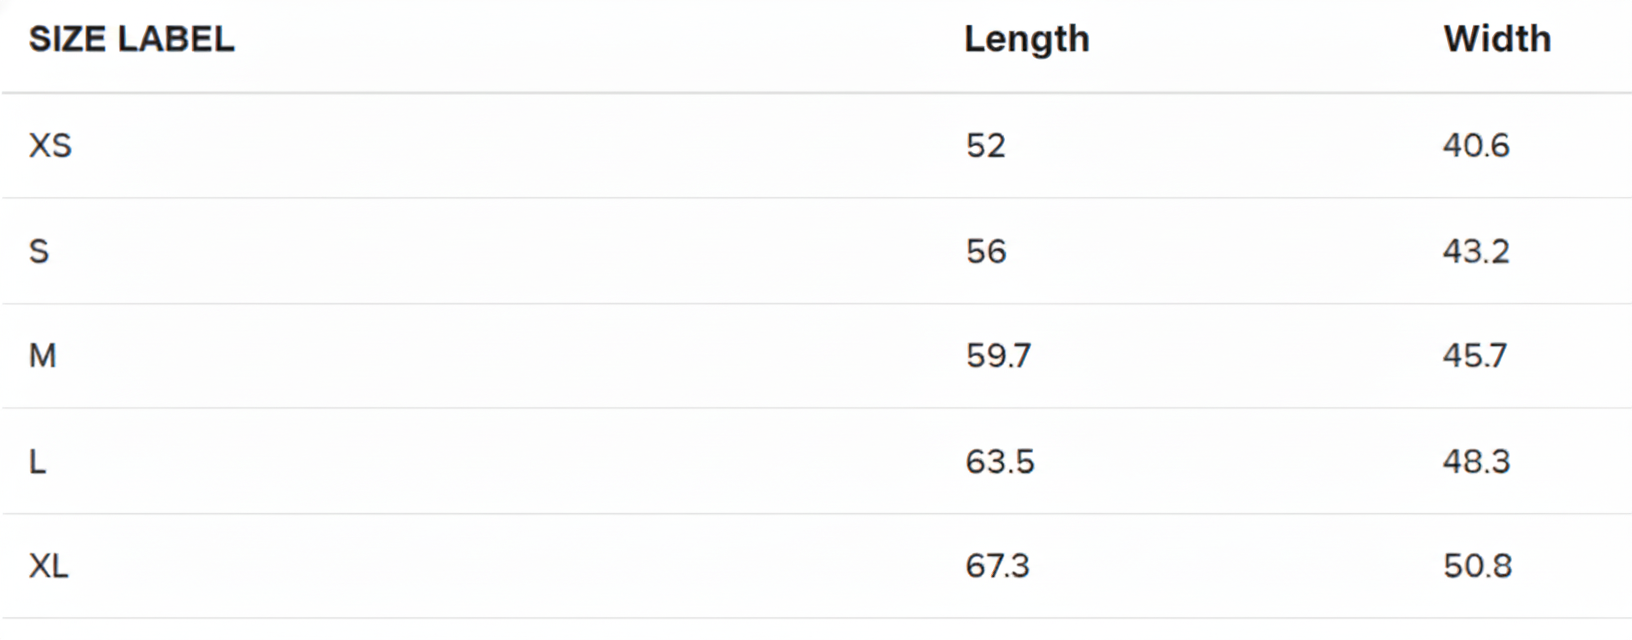The width and height of the screenshot is (1632, 640).
Task: Click the empty middle of the M row
Action: tap(500, 356)
